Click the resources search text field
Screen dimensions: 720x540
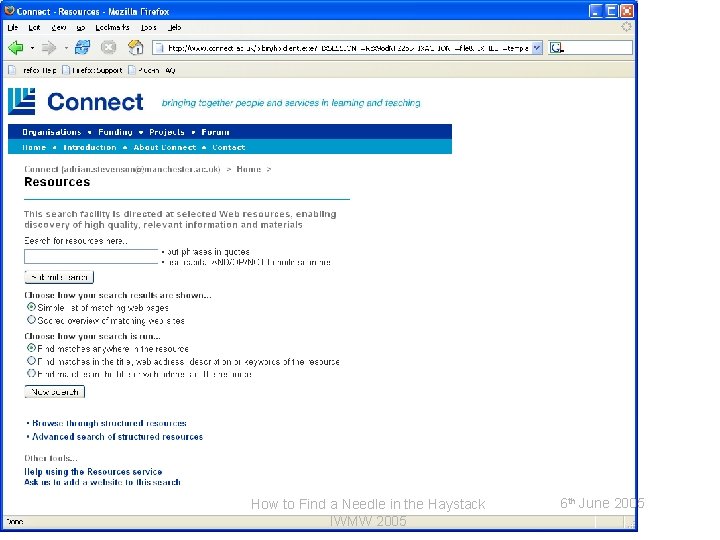(x=91, y=256)
